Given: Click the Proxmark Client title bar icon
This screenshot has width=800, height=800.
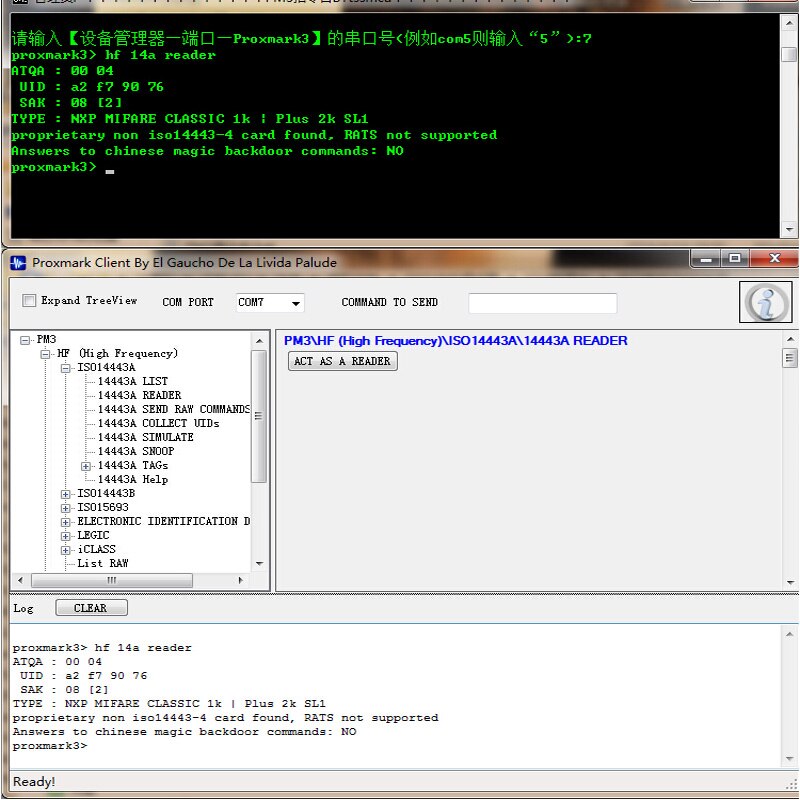Looking at the screenshot, I should 18,263.
